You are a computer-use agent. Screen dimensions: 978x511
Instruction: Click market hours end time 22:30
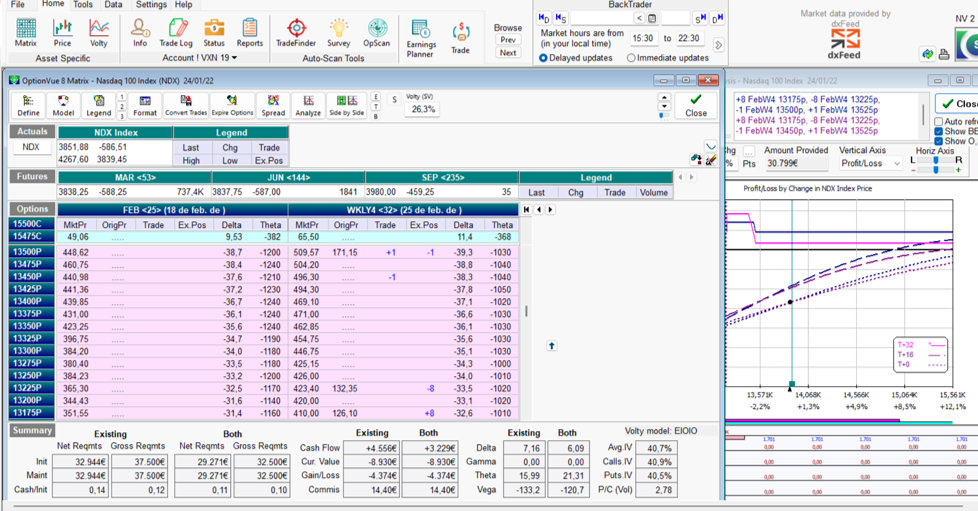click(689, 39)
